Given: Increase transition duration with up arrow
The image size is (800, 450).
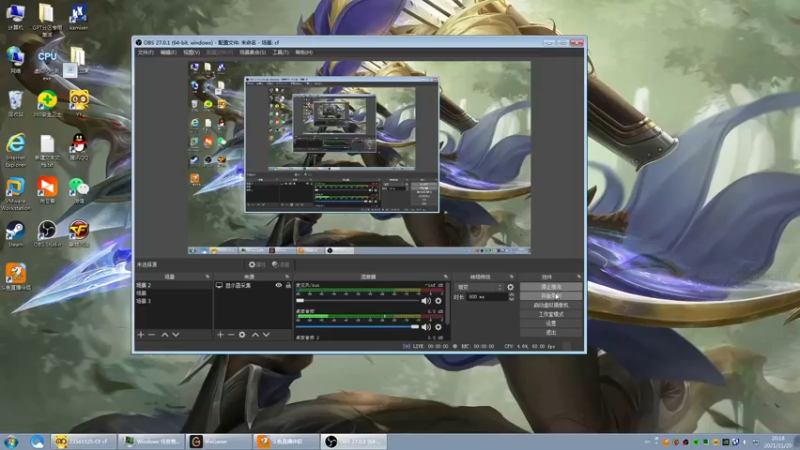Looking at the screenshot, I should pos(511,294).
